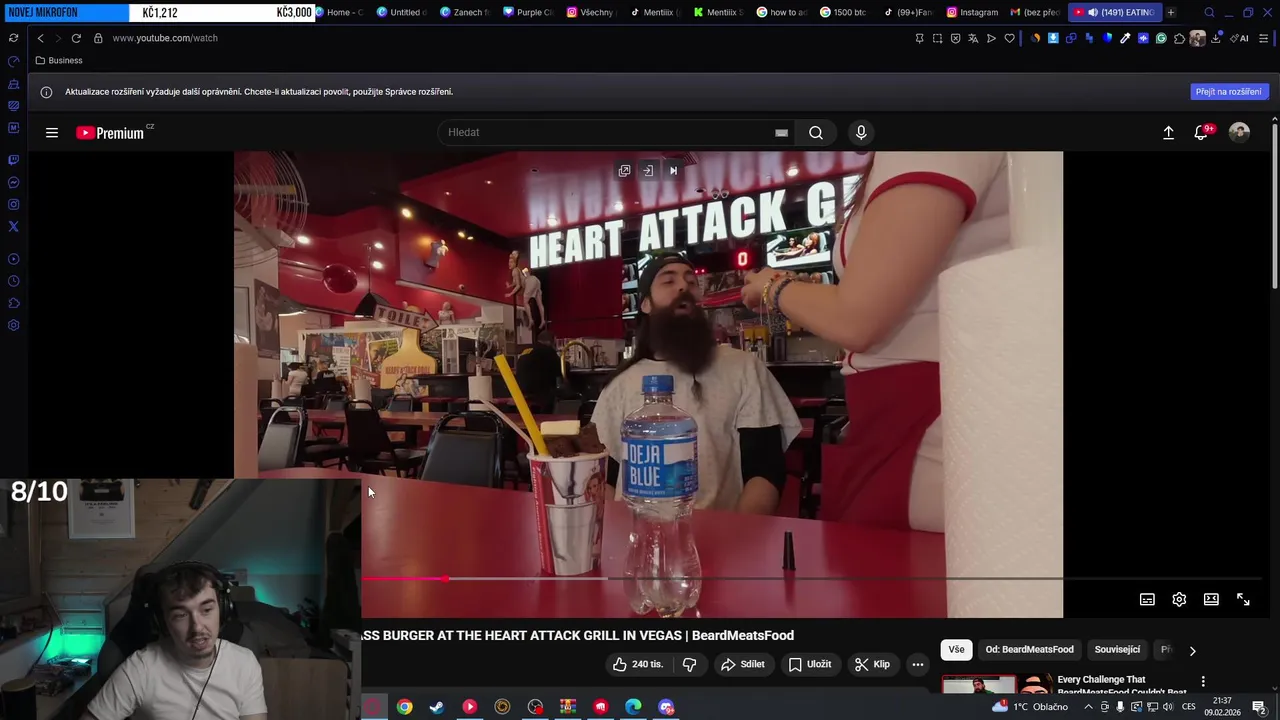Click the www.youtube.com/watch address bar

[165, 38]
